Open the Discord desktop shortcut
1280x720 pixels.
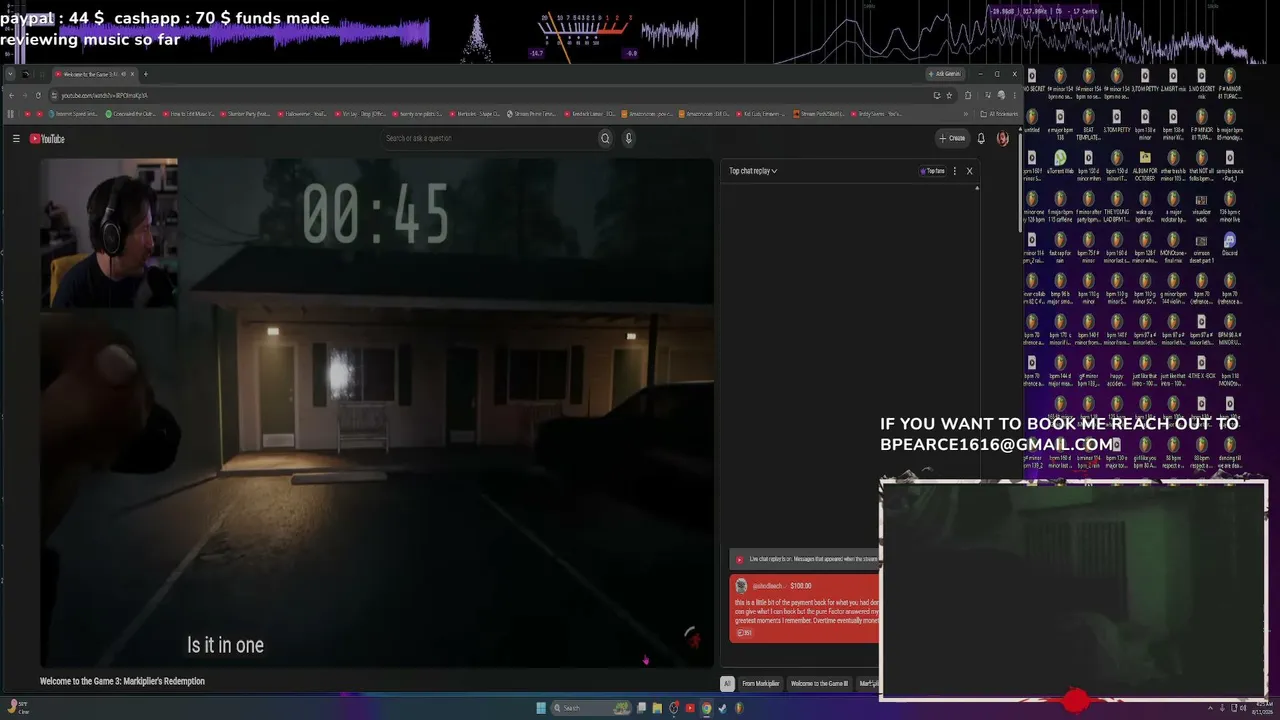point(1230,244)
